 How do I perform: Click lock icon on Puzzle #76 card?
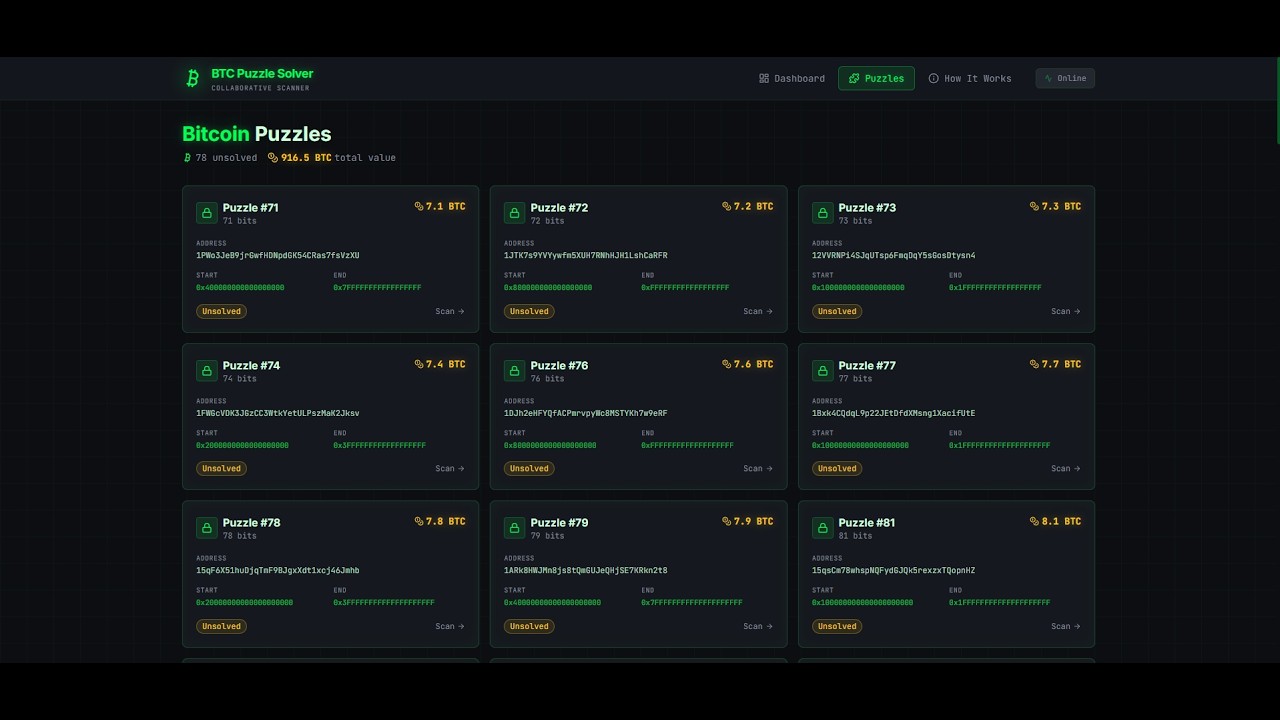515,371
